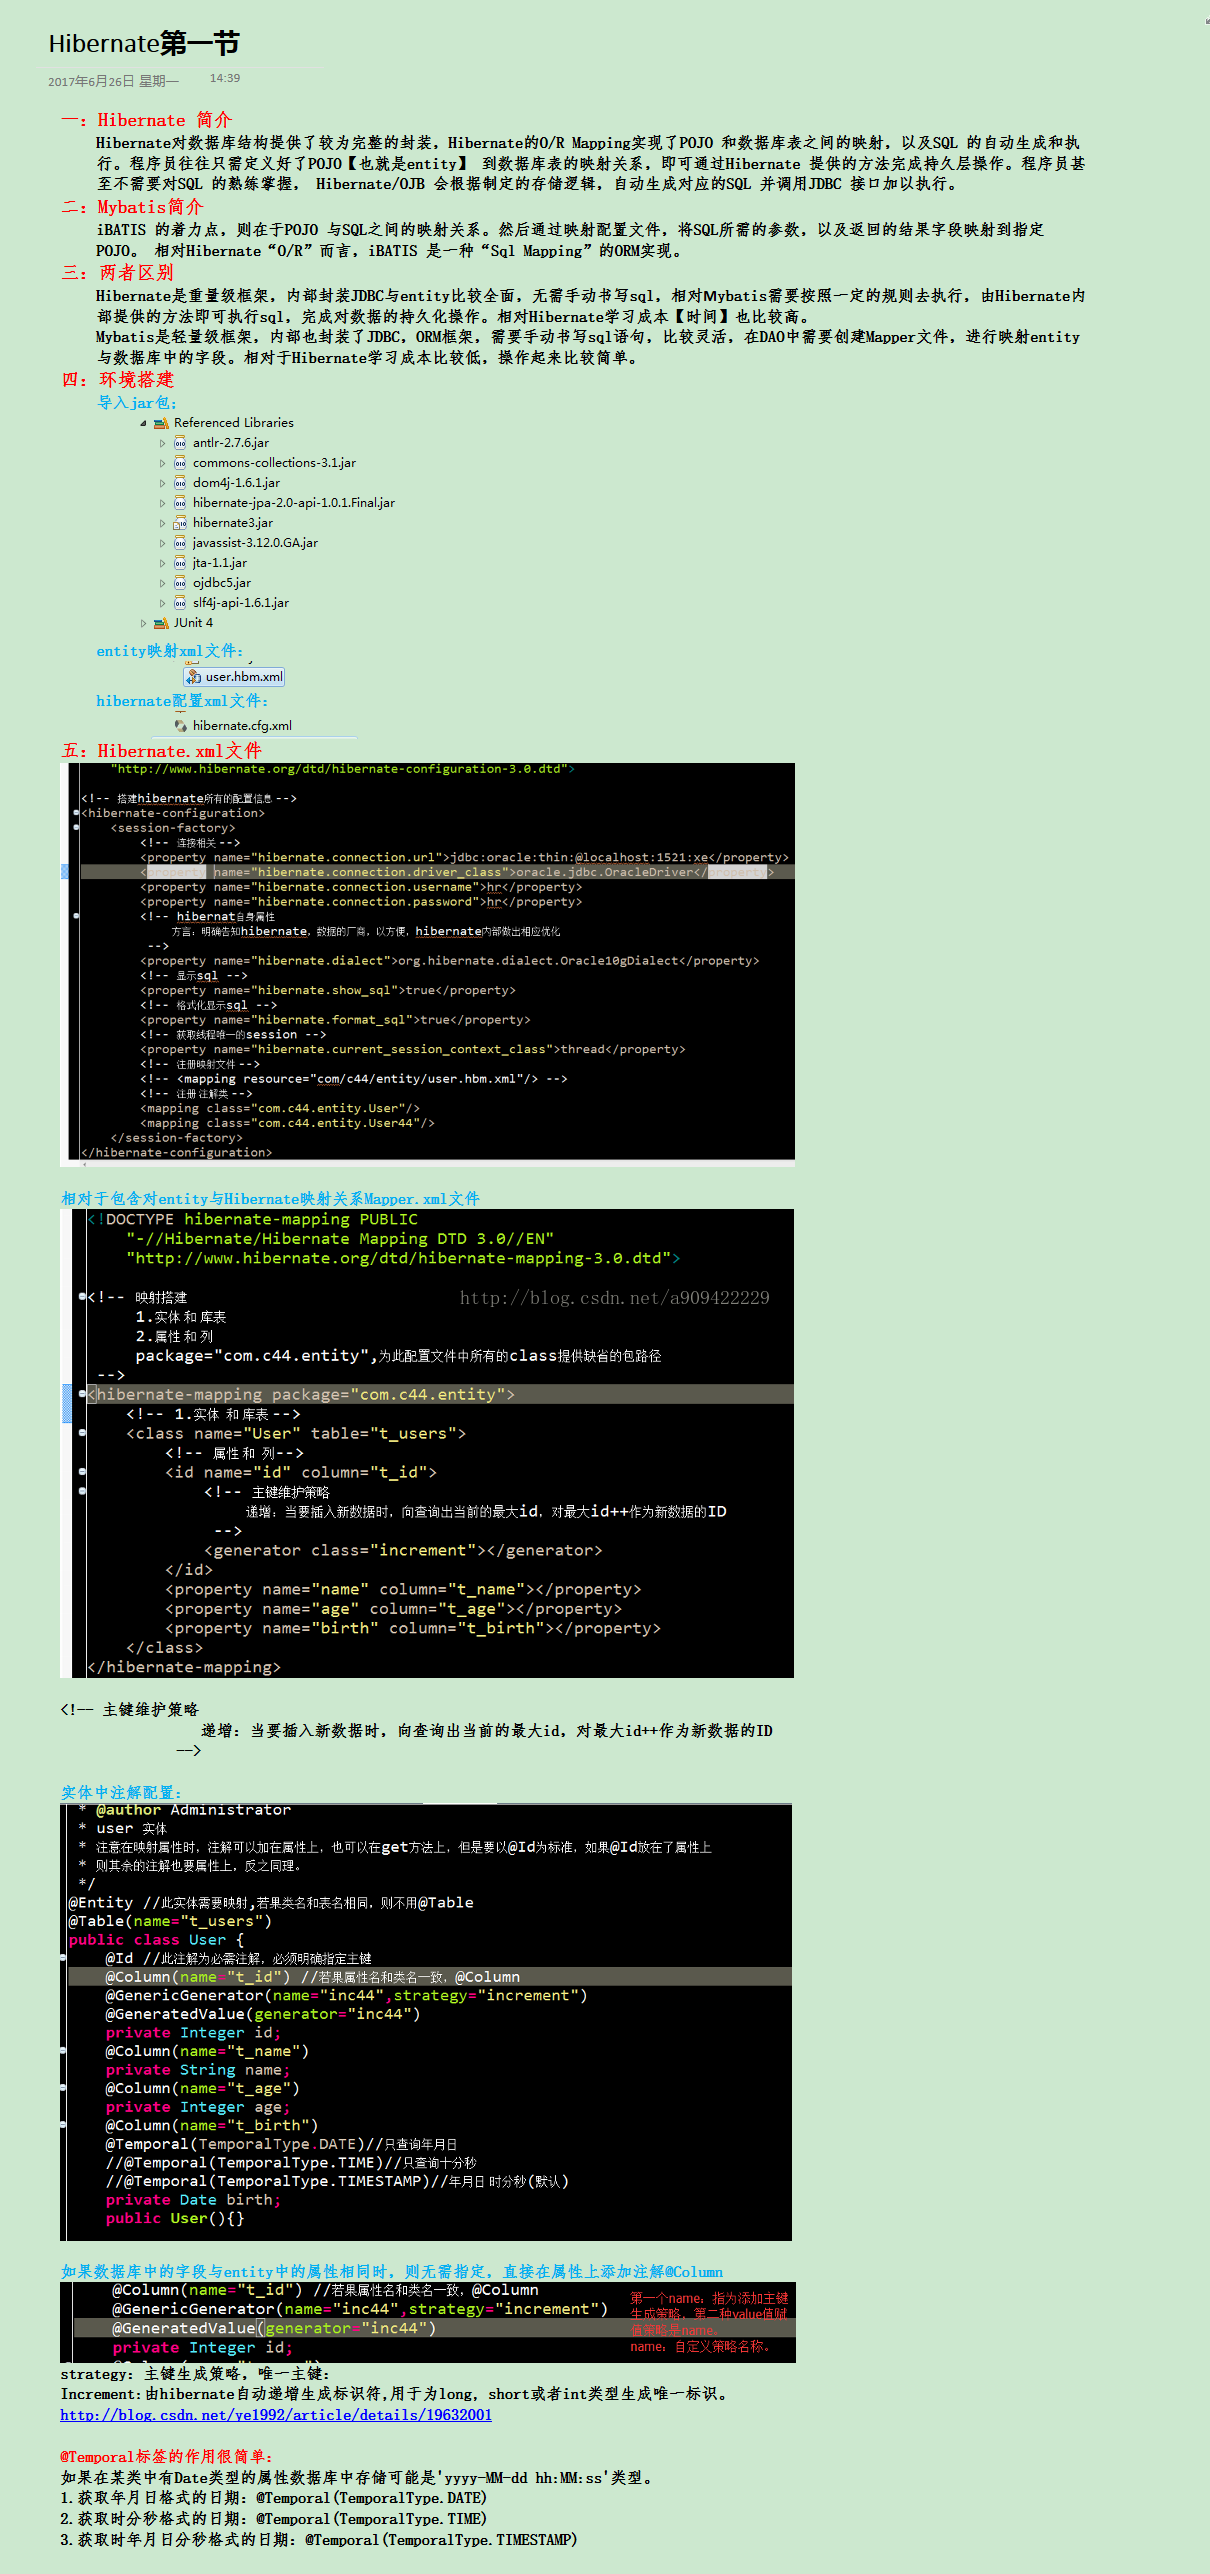
Task: Click heading 一: Hibernate 简介
Action: pyautogui.click(x=146, y=120)
